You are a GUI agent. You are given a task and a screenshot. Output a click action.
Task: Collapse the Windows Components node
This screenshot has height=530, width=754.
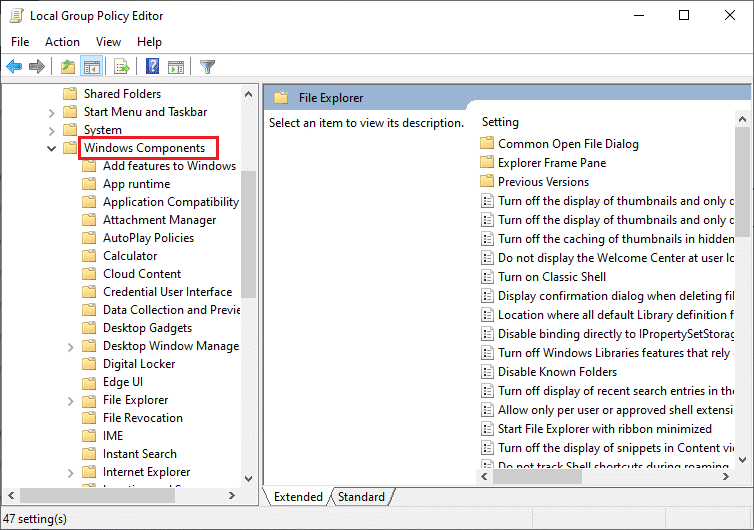(51, 148)
